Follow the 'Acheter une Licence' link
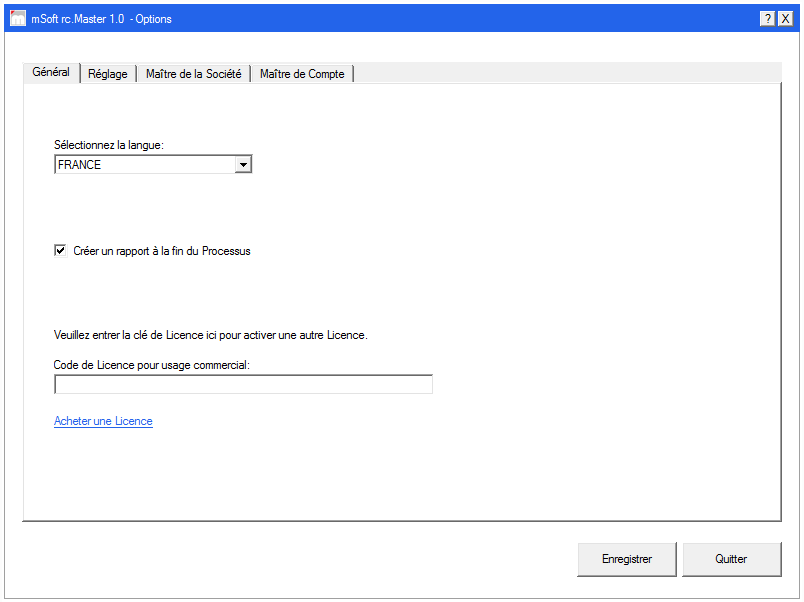This screenshot has width=804, height=602. (103, 421)
